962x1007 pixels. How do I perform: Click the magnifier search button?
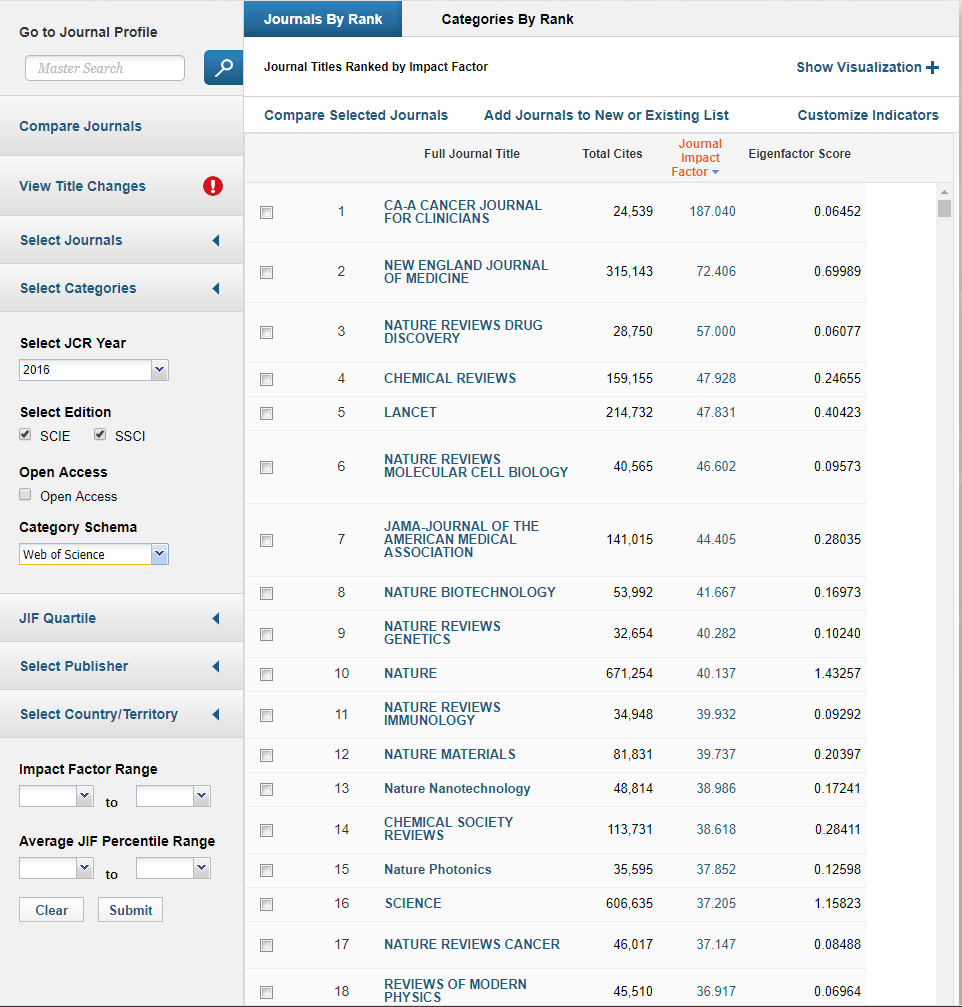(x=223, y=67)
